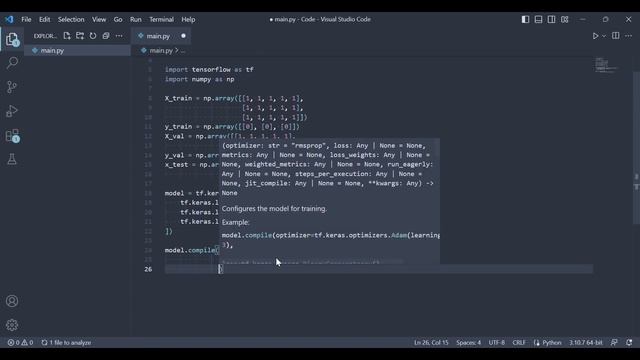This screenshot has height=360, width=640.
Task: Customize layout from title bar
Action: 564,19
